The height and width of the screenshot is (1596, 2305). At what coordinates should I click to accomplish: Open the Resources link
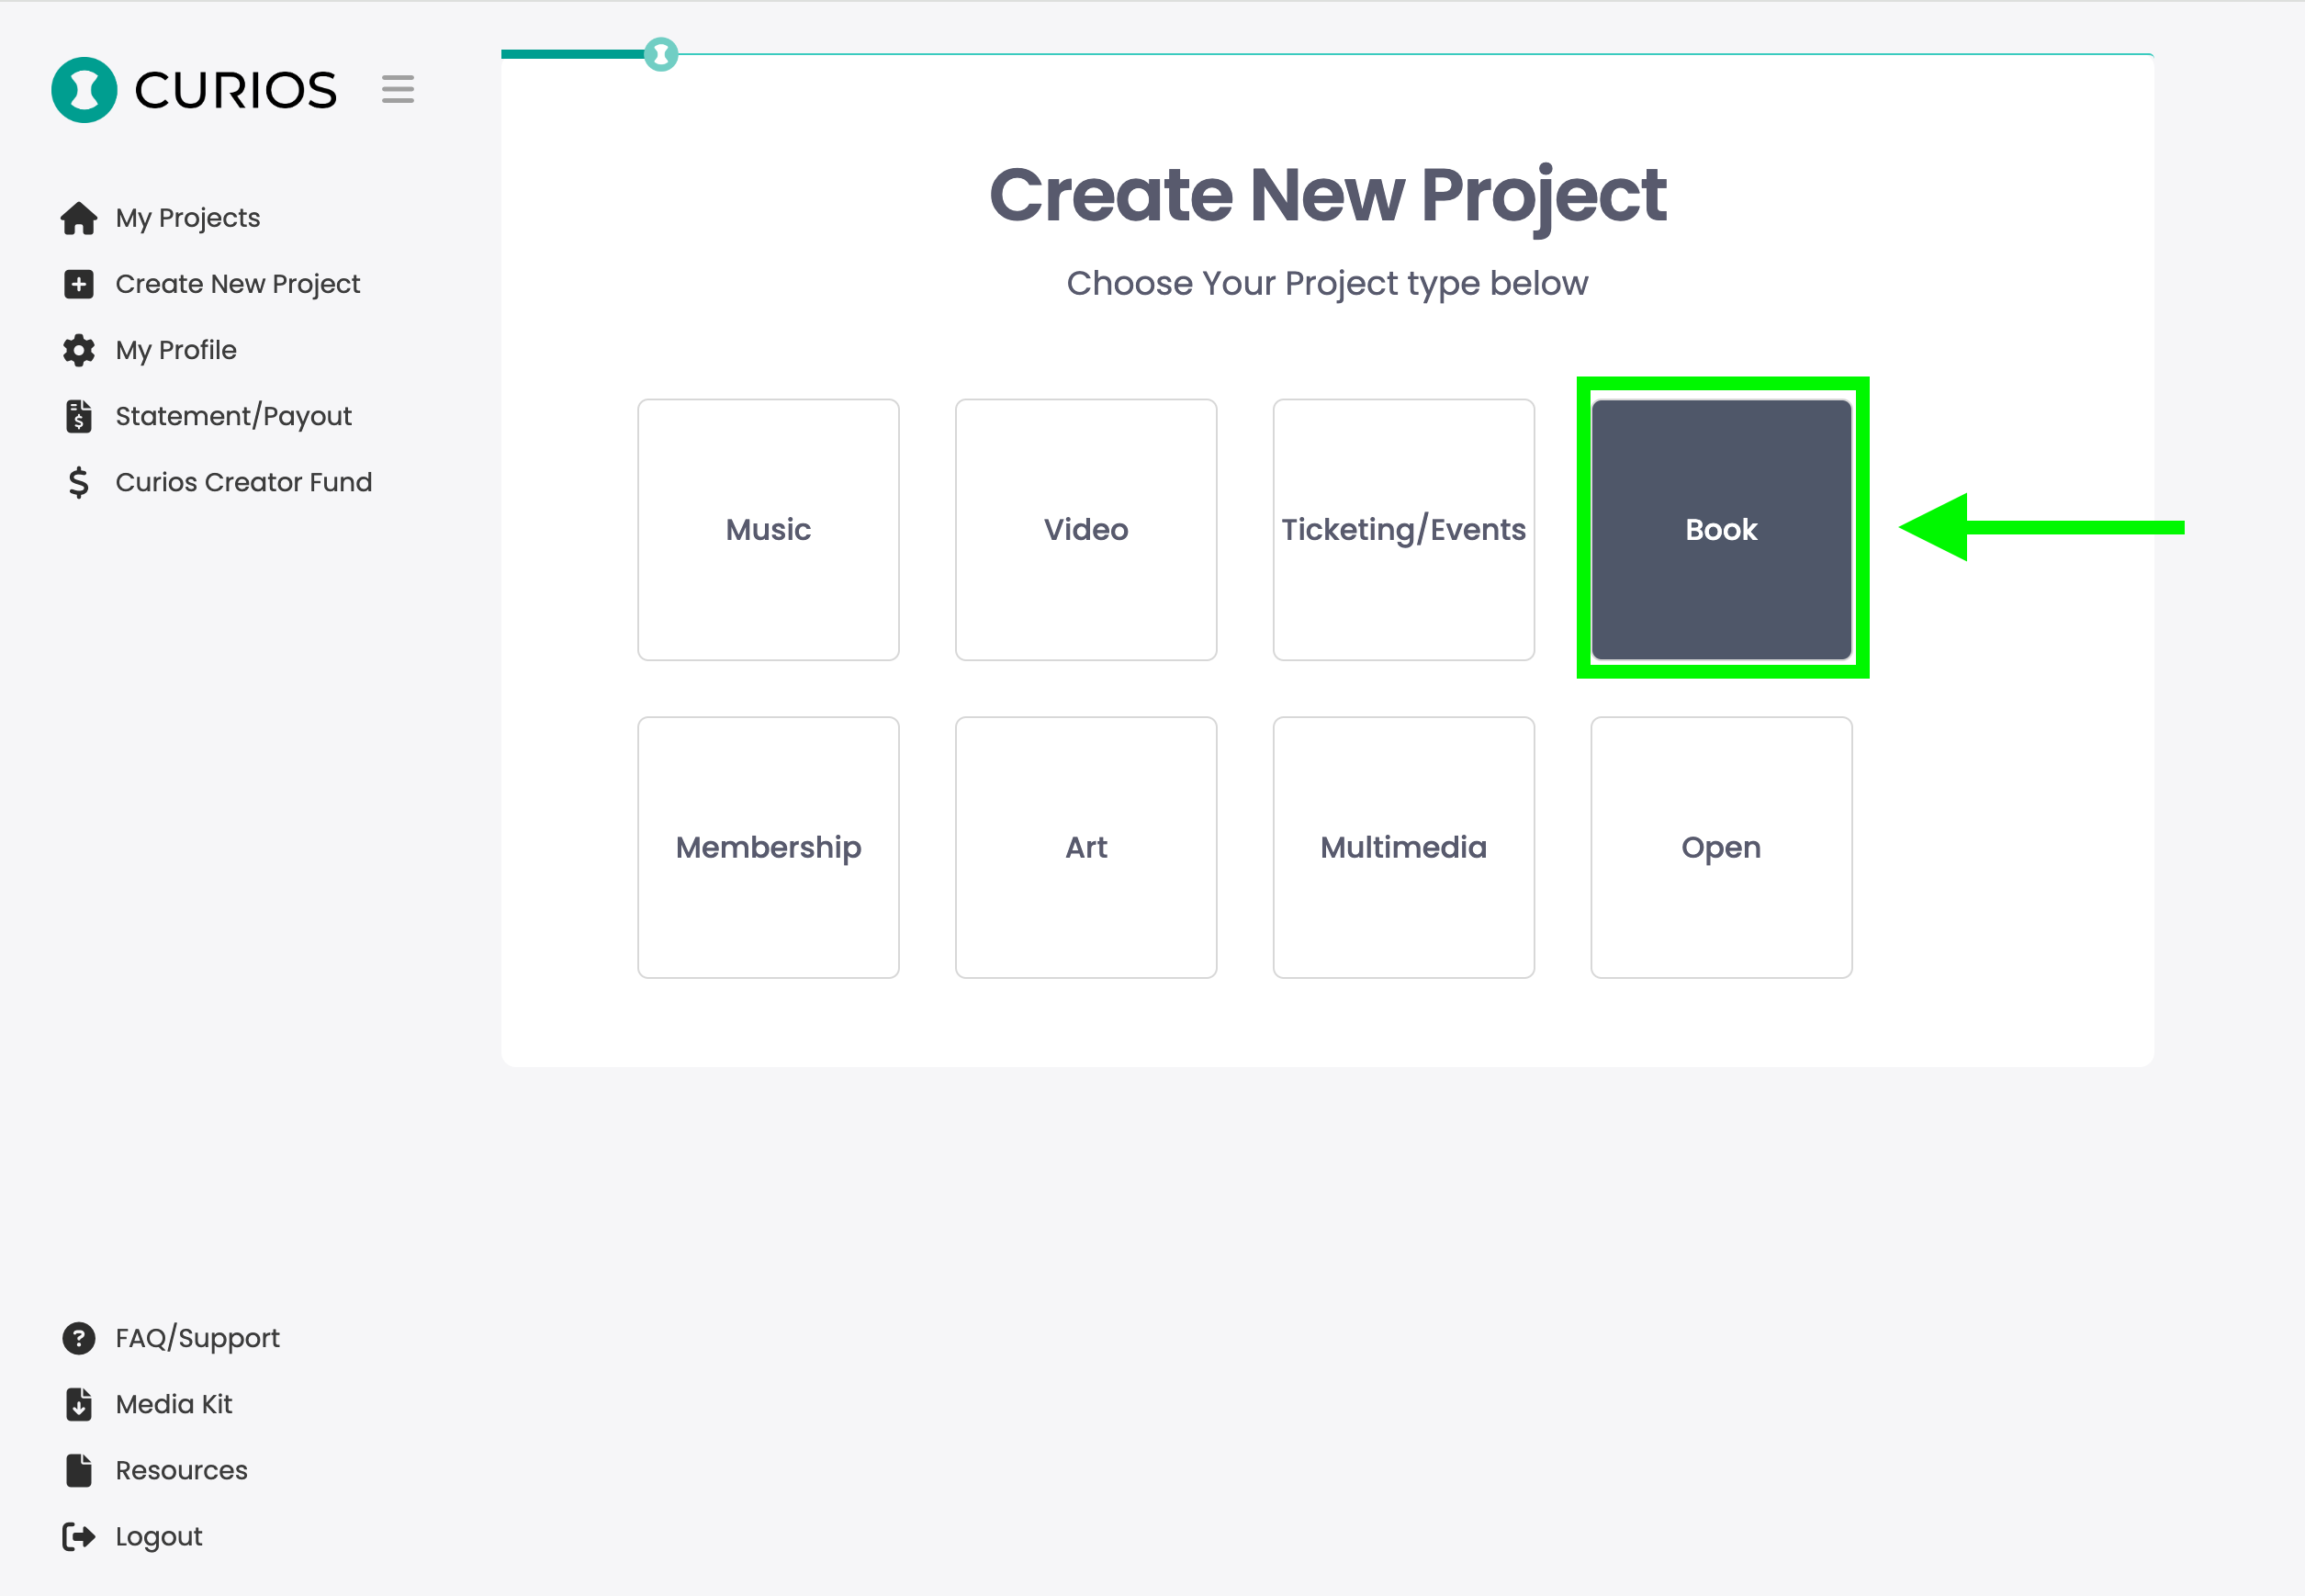[182, 1470]
